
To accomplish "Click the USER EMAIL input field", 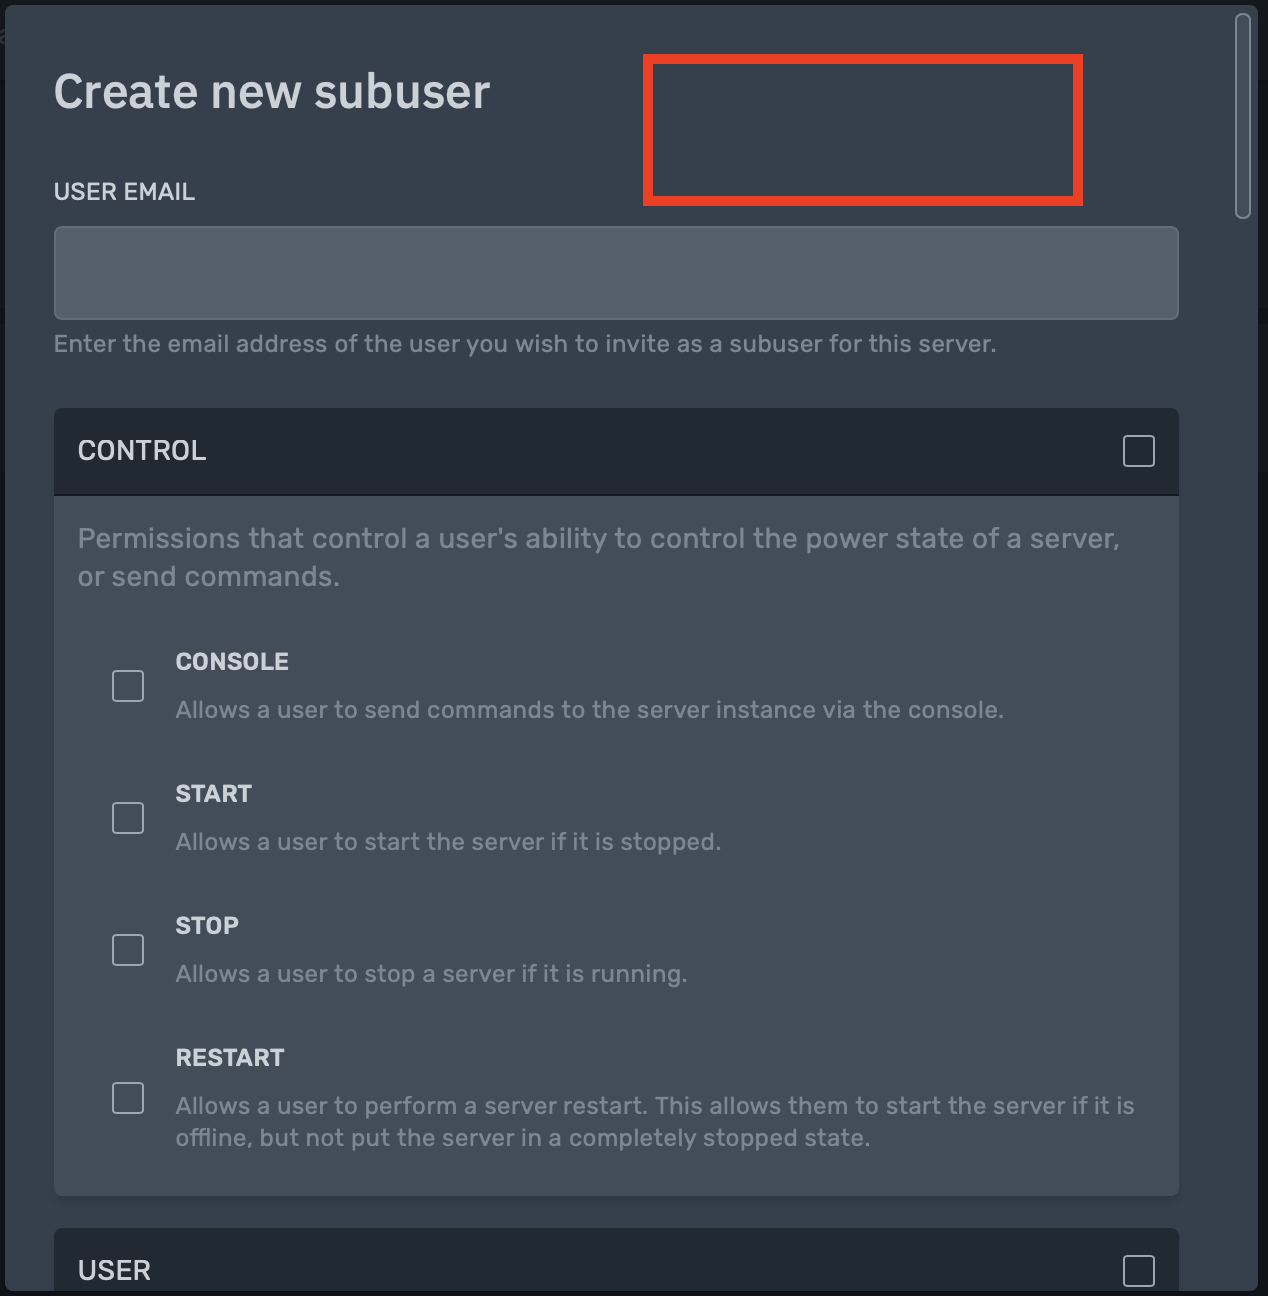I will (615, 272).
